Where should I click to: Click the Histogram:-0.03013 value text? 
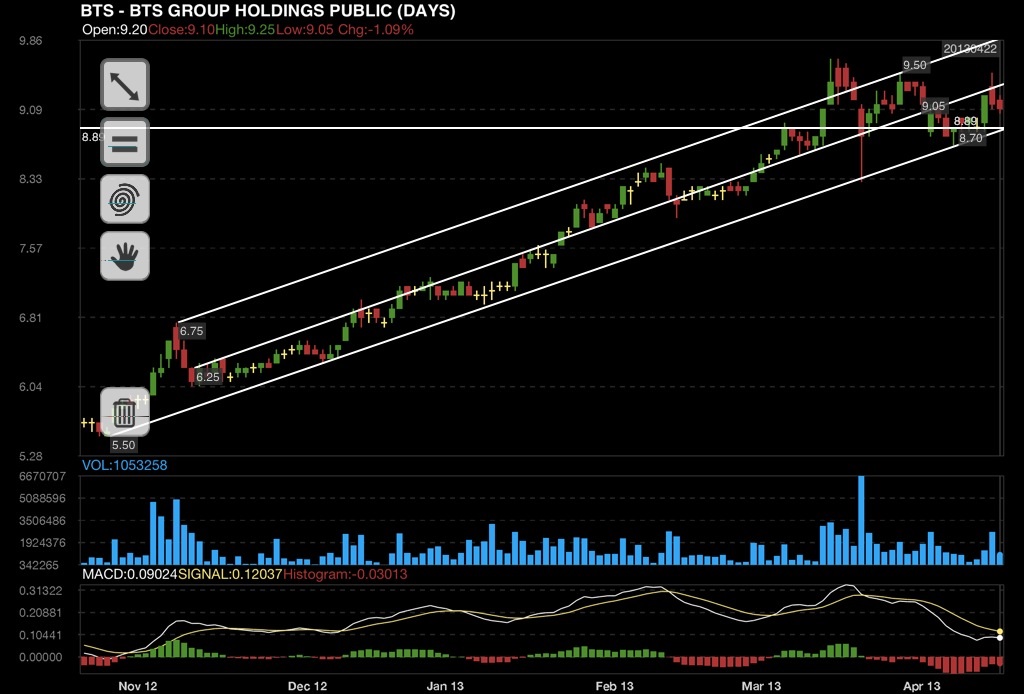pyautogui.click(x=345, y=575)
